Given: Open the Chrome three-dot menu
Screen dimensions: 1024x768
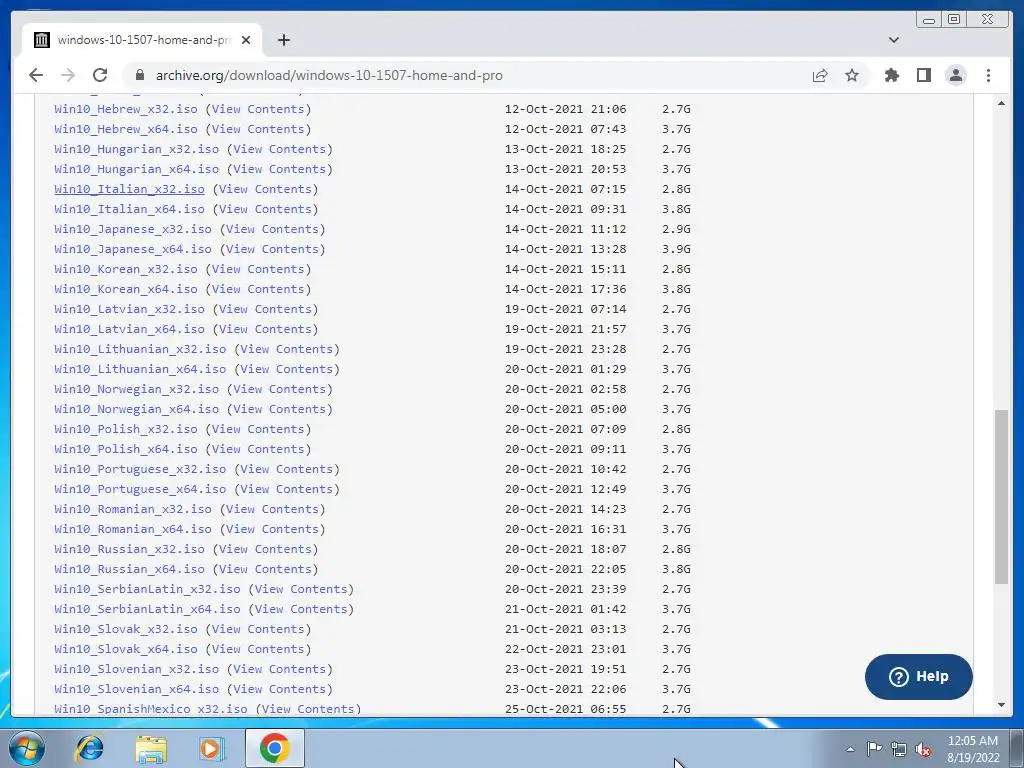Looking at the screenshot, I should pyautogui.click(x=988, y=75).
